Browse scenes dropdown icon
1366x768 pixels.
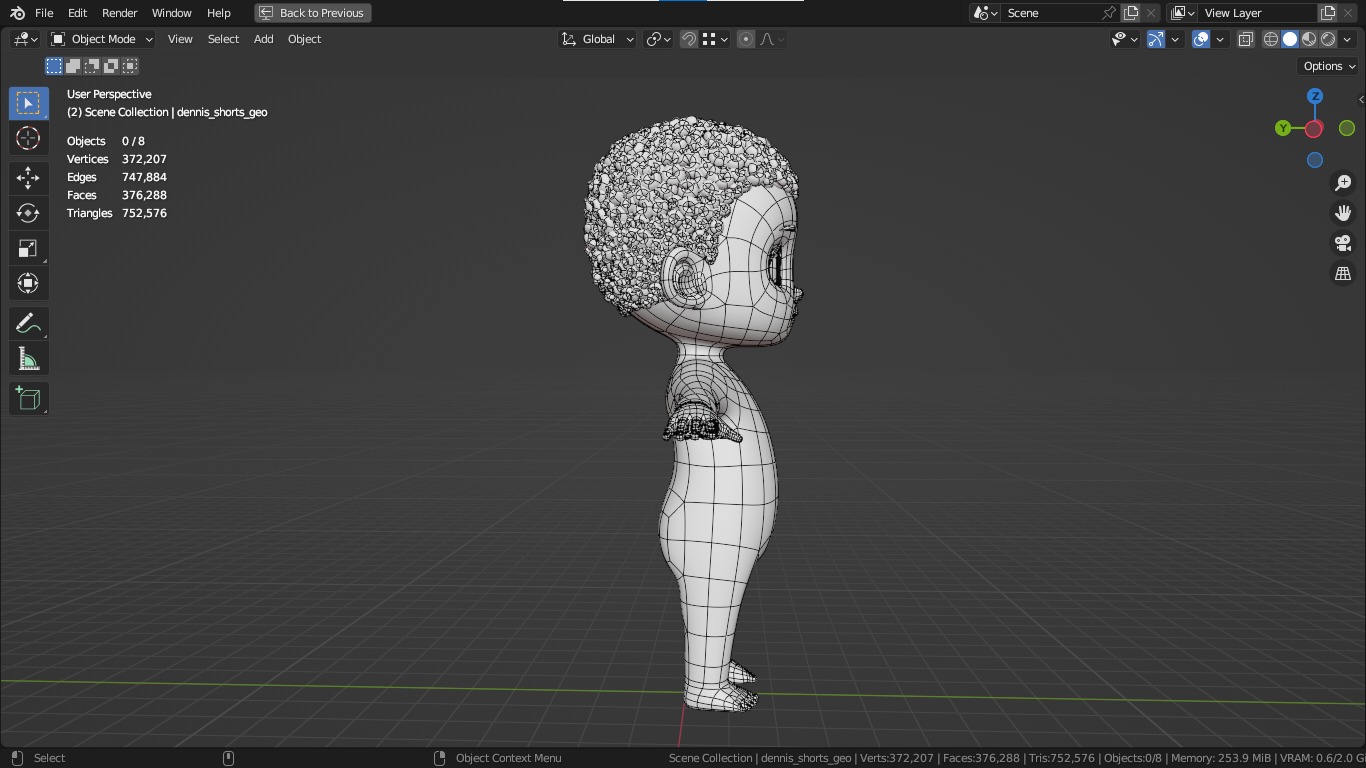point(985,13)
